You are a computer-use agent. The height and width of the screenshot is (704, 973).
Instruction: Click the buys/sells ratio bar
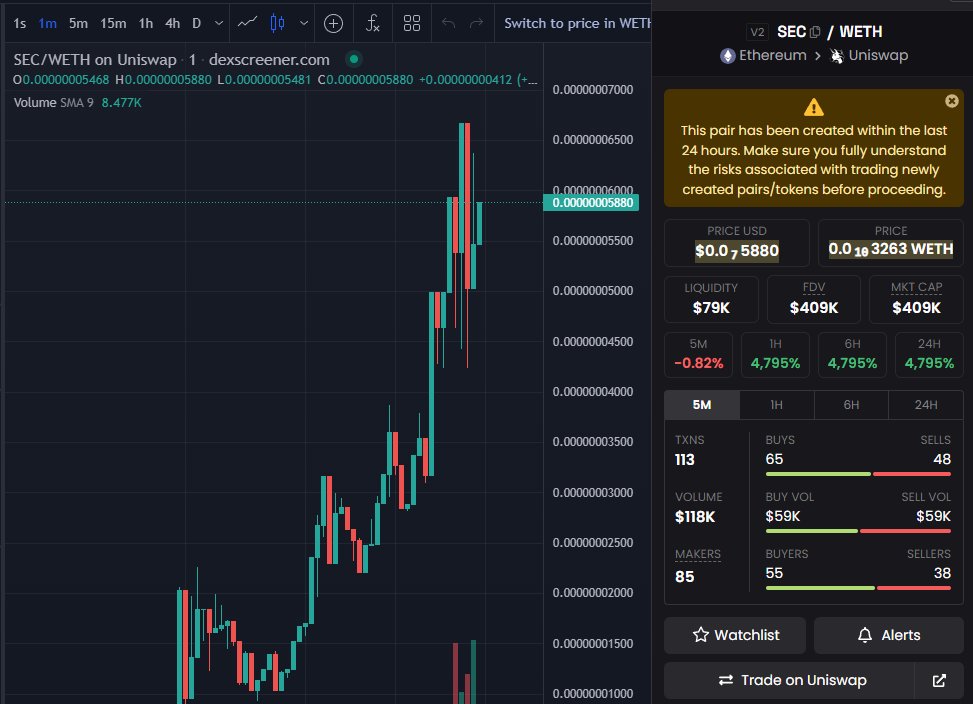click(x=858, y=474)
